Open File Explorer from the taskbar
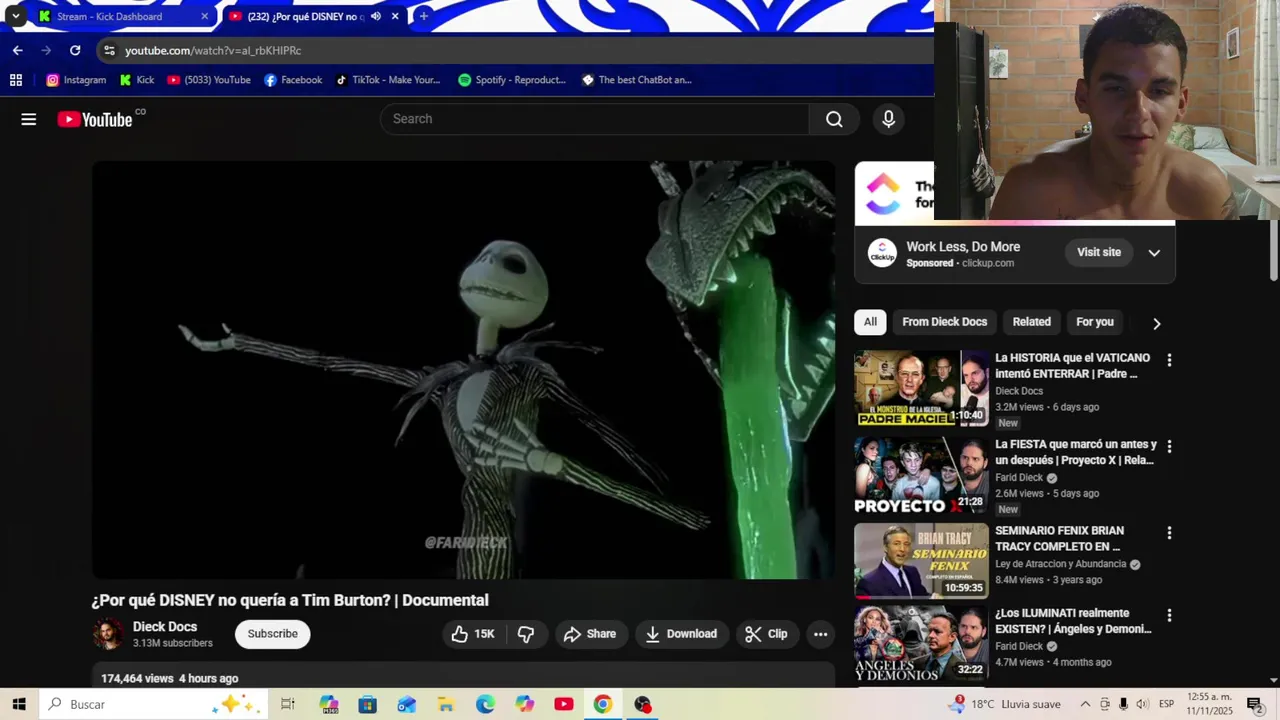The width and height of the screenshot is (1280, 720). pos(445,704)
